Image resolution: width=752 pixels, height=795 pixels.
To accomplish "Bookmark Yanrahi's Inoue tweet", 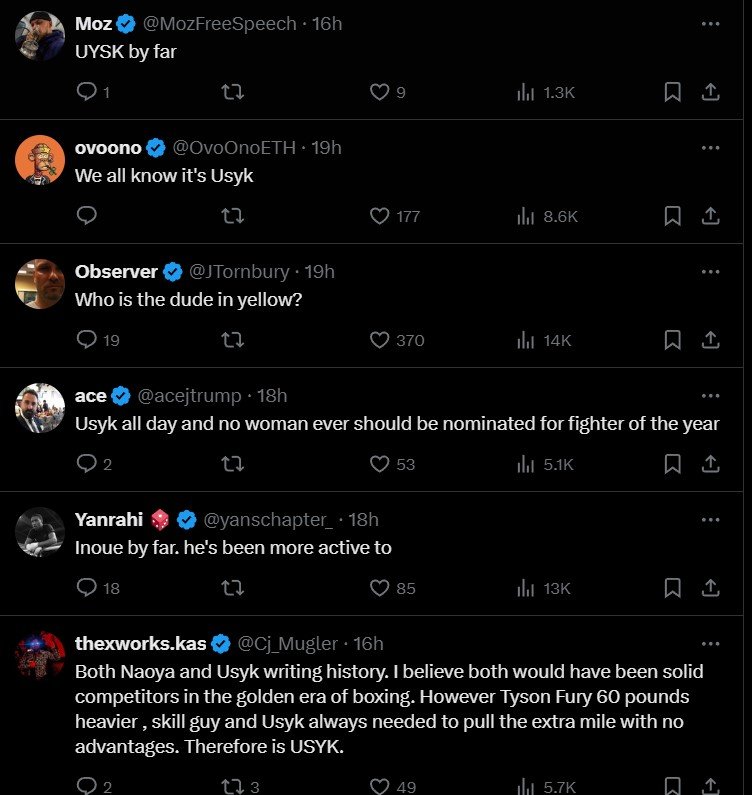I will 673,588.
